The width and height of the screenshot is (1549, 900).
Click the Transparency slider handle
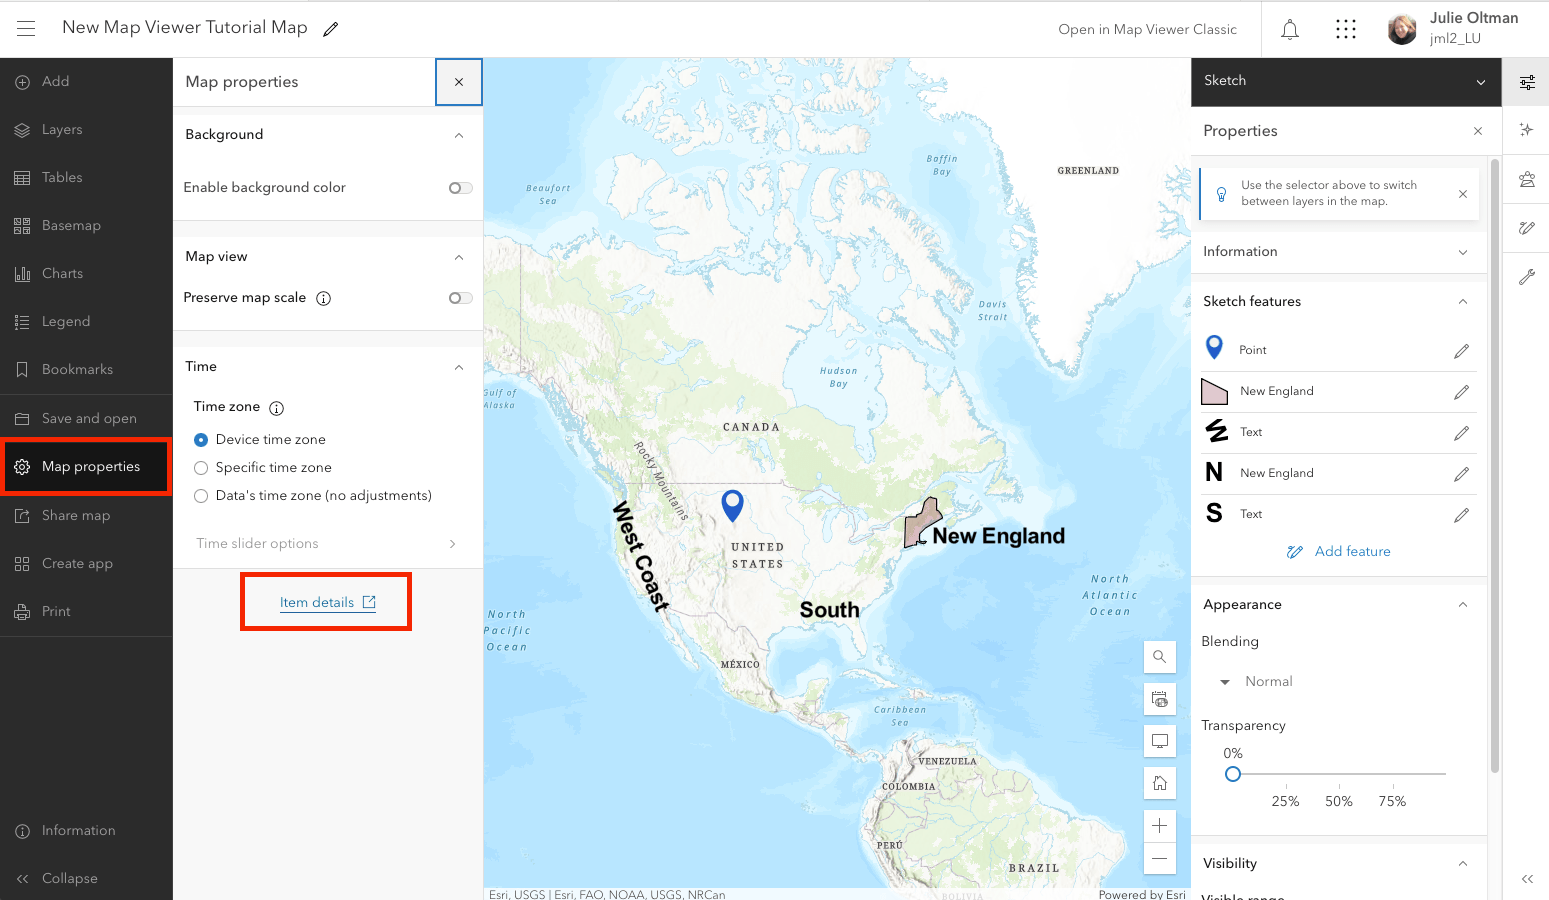click(1233, 774)
